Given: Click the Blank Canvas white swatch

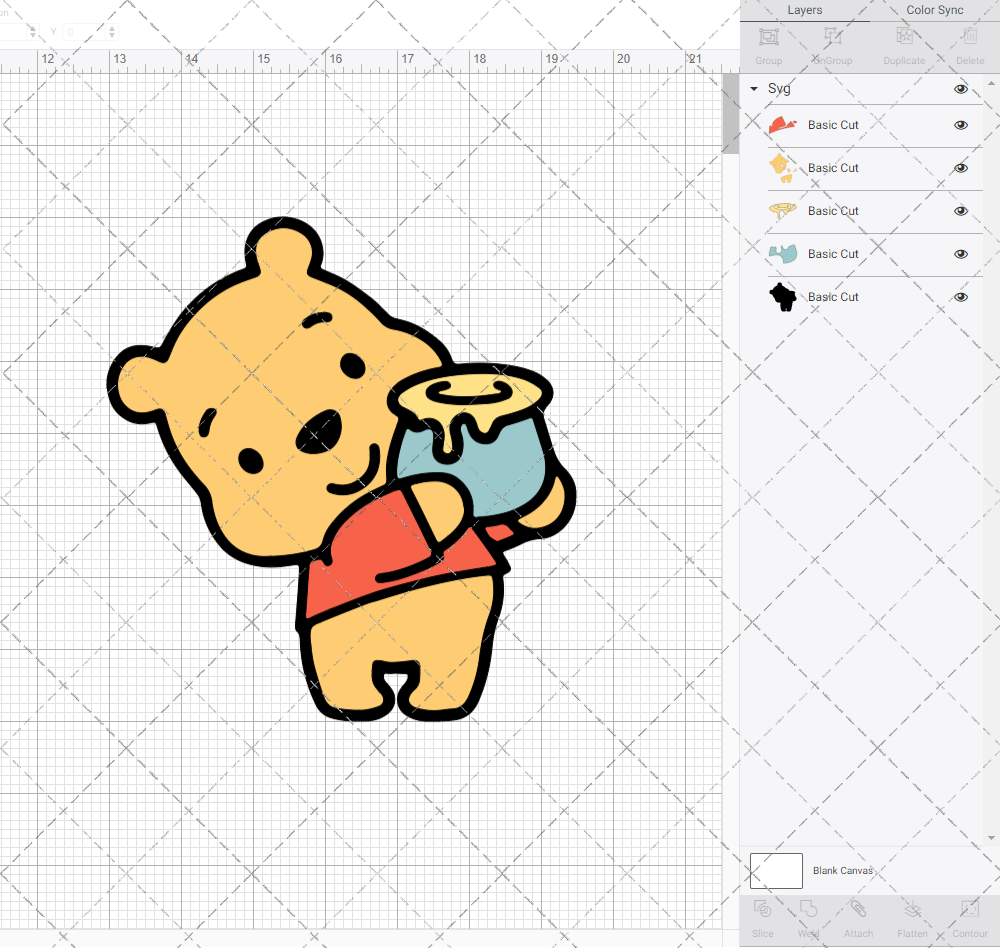Looking at the screenshot, I should [x=776, y=871].
